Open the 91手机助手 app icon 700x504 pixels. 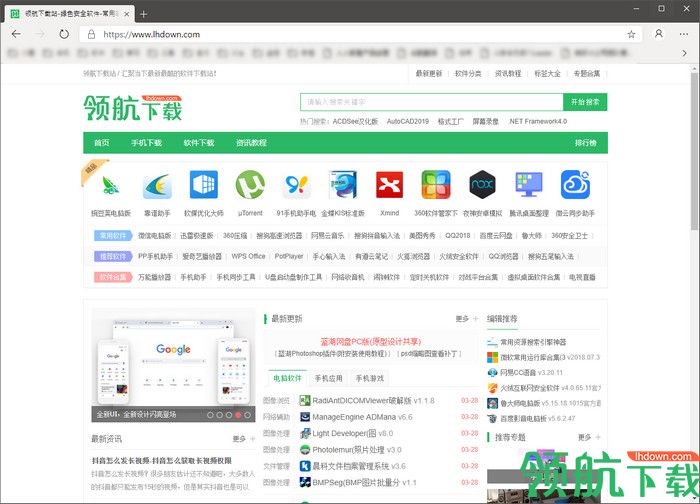click(x=296, y=184)
